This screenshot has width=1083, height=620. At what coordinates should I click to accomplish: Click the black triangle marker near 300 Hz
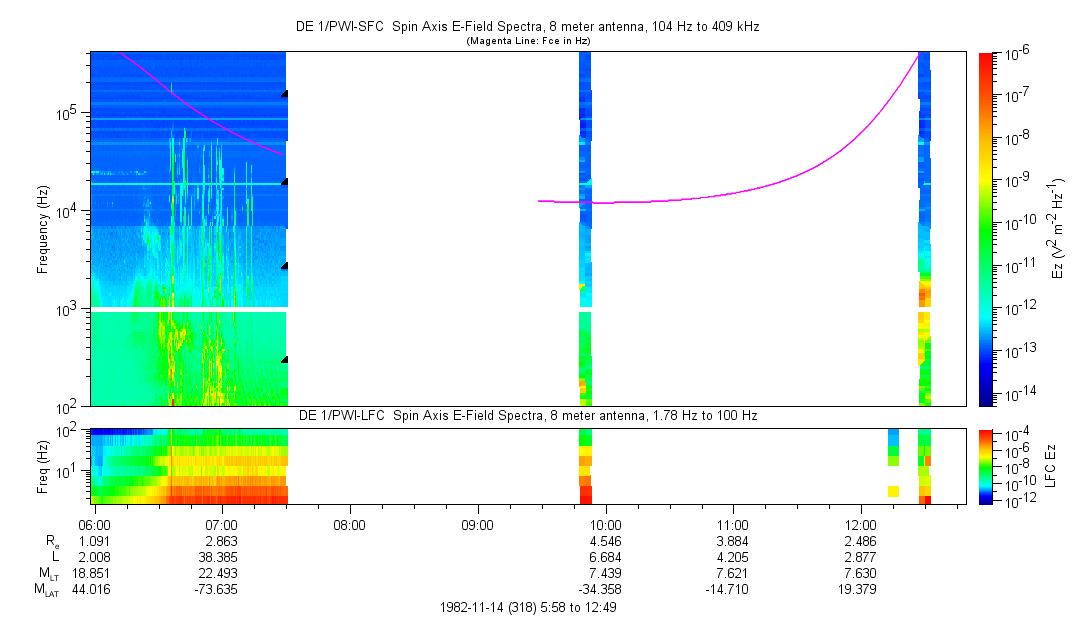(284, 359)
